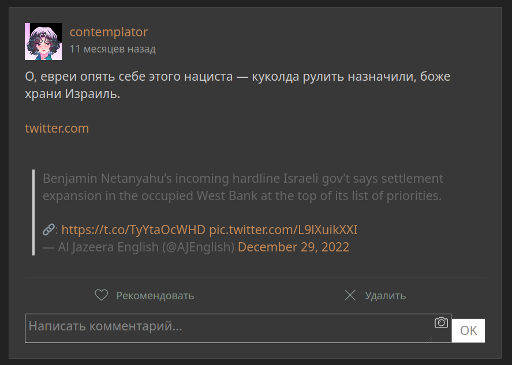Click the quoted Benjamin Netanyahu tweet text
Viewport: 512px width, 365px height.
tap(243, 187)
